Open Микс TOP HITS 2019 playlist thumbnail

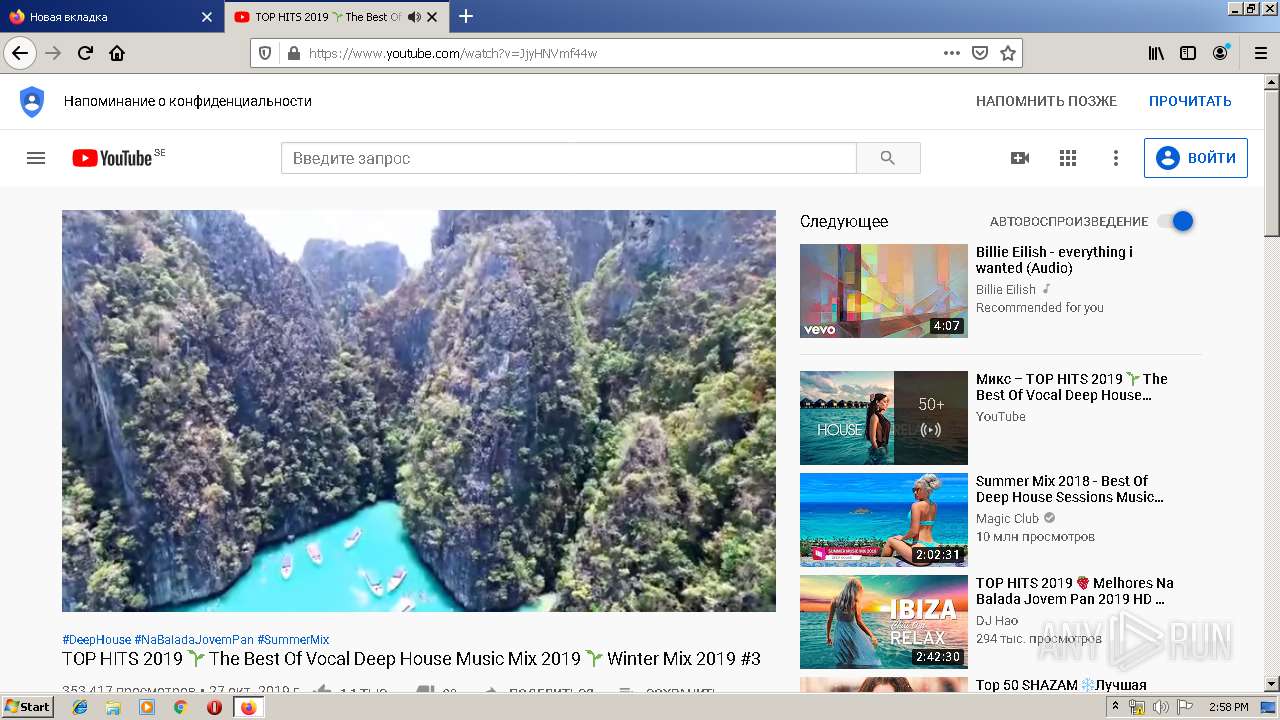point(884,418)
